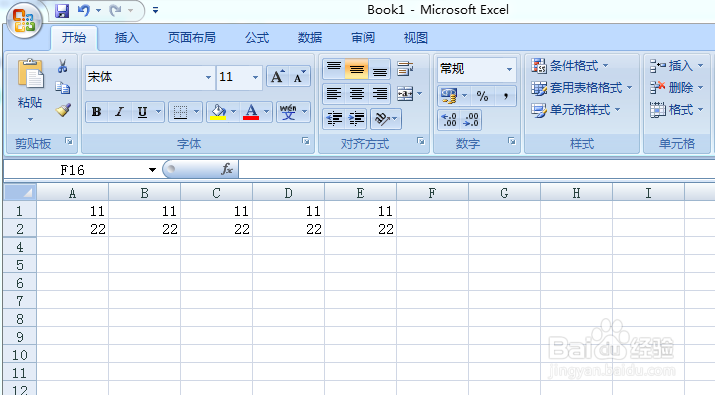This screenshot has height=395, width=715.
Task: Cut selection using the scissors icon
Action: pyautogui.click(x=63, y=66)
